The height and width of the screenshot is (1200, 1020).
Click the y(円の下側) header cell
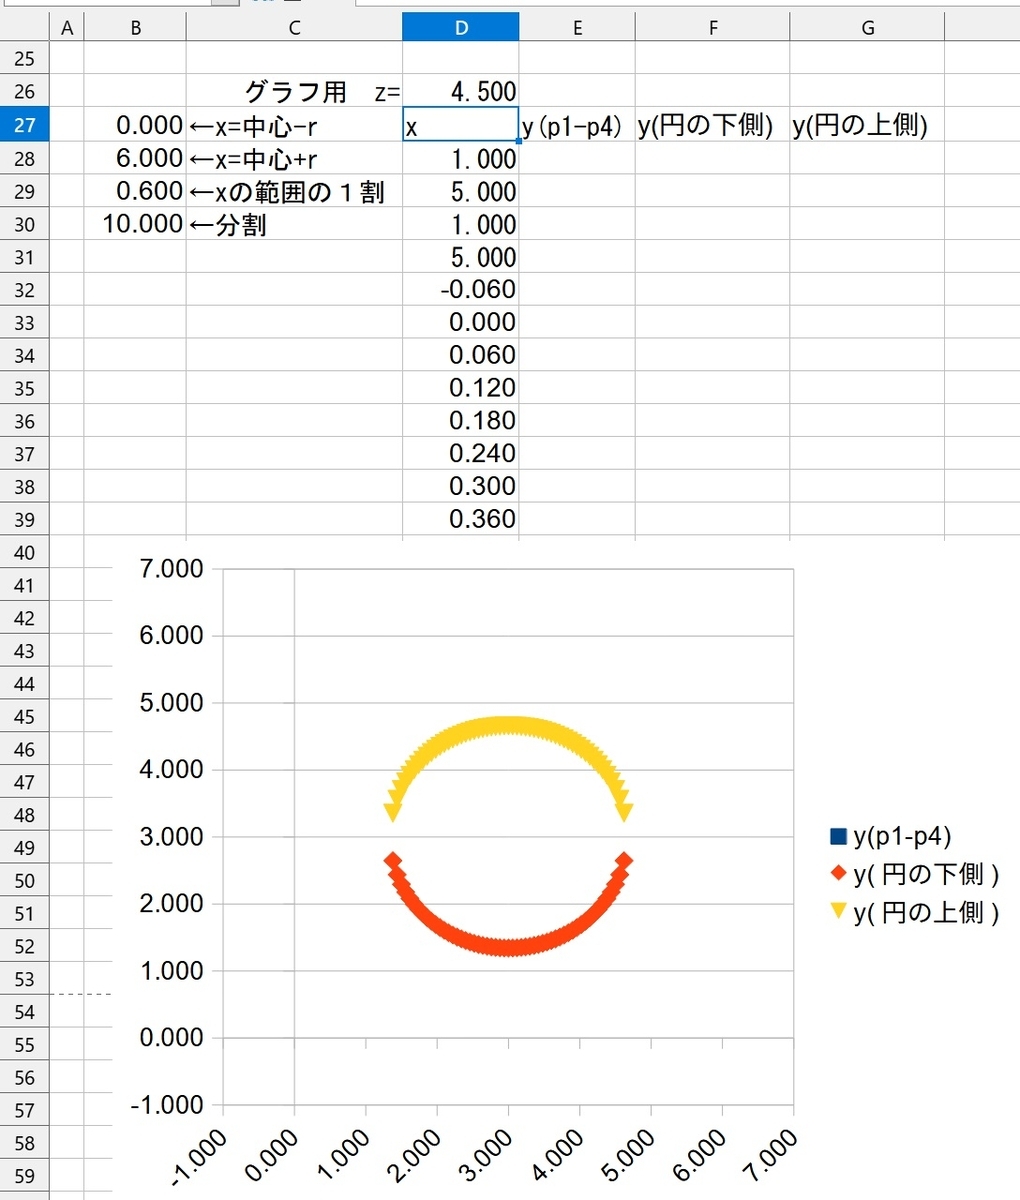coord(712,125)
